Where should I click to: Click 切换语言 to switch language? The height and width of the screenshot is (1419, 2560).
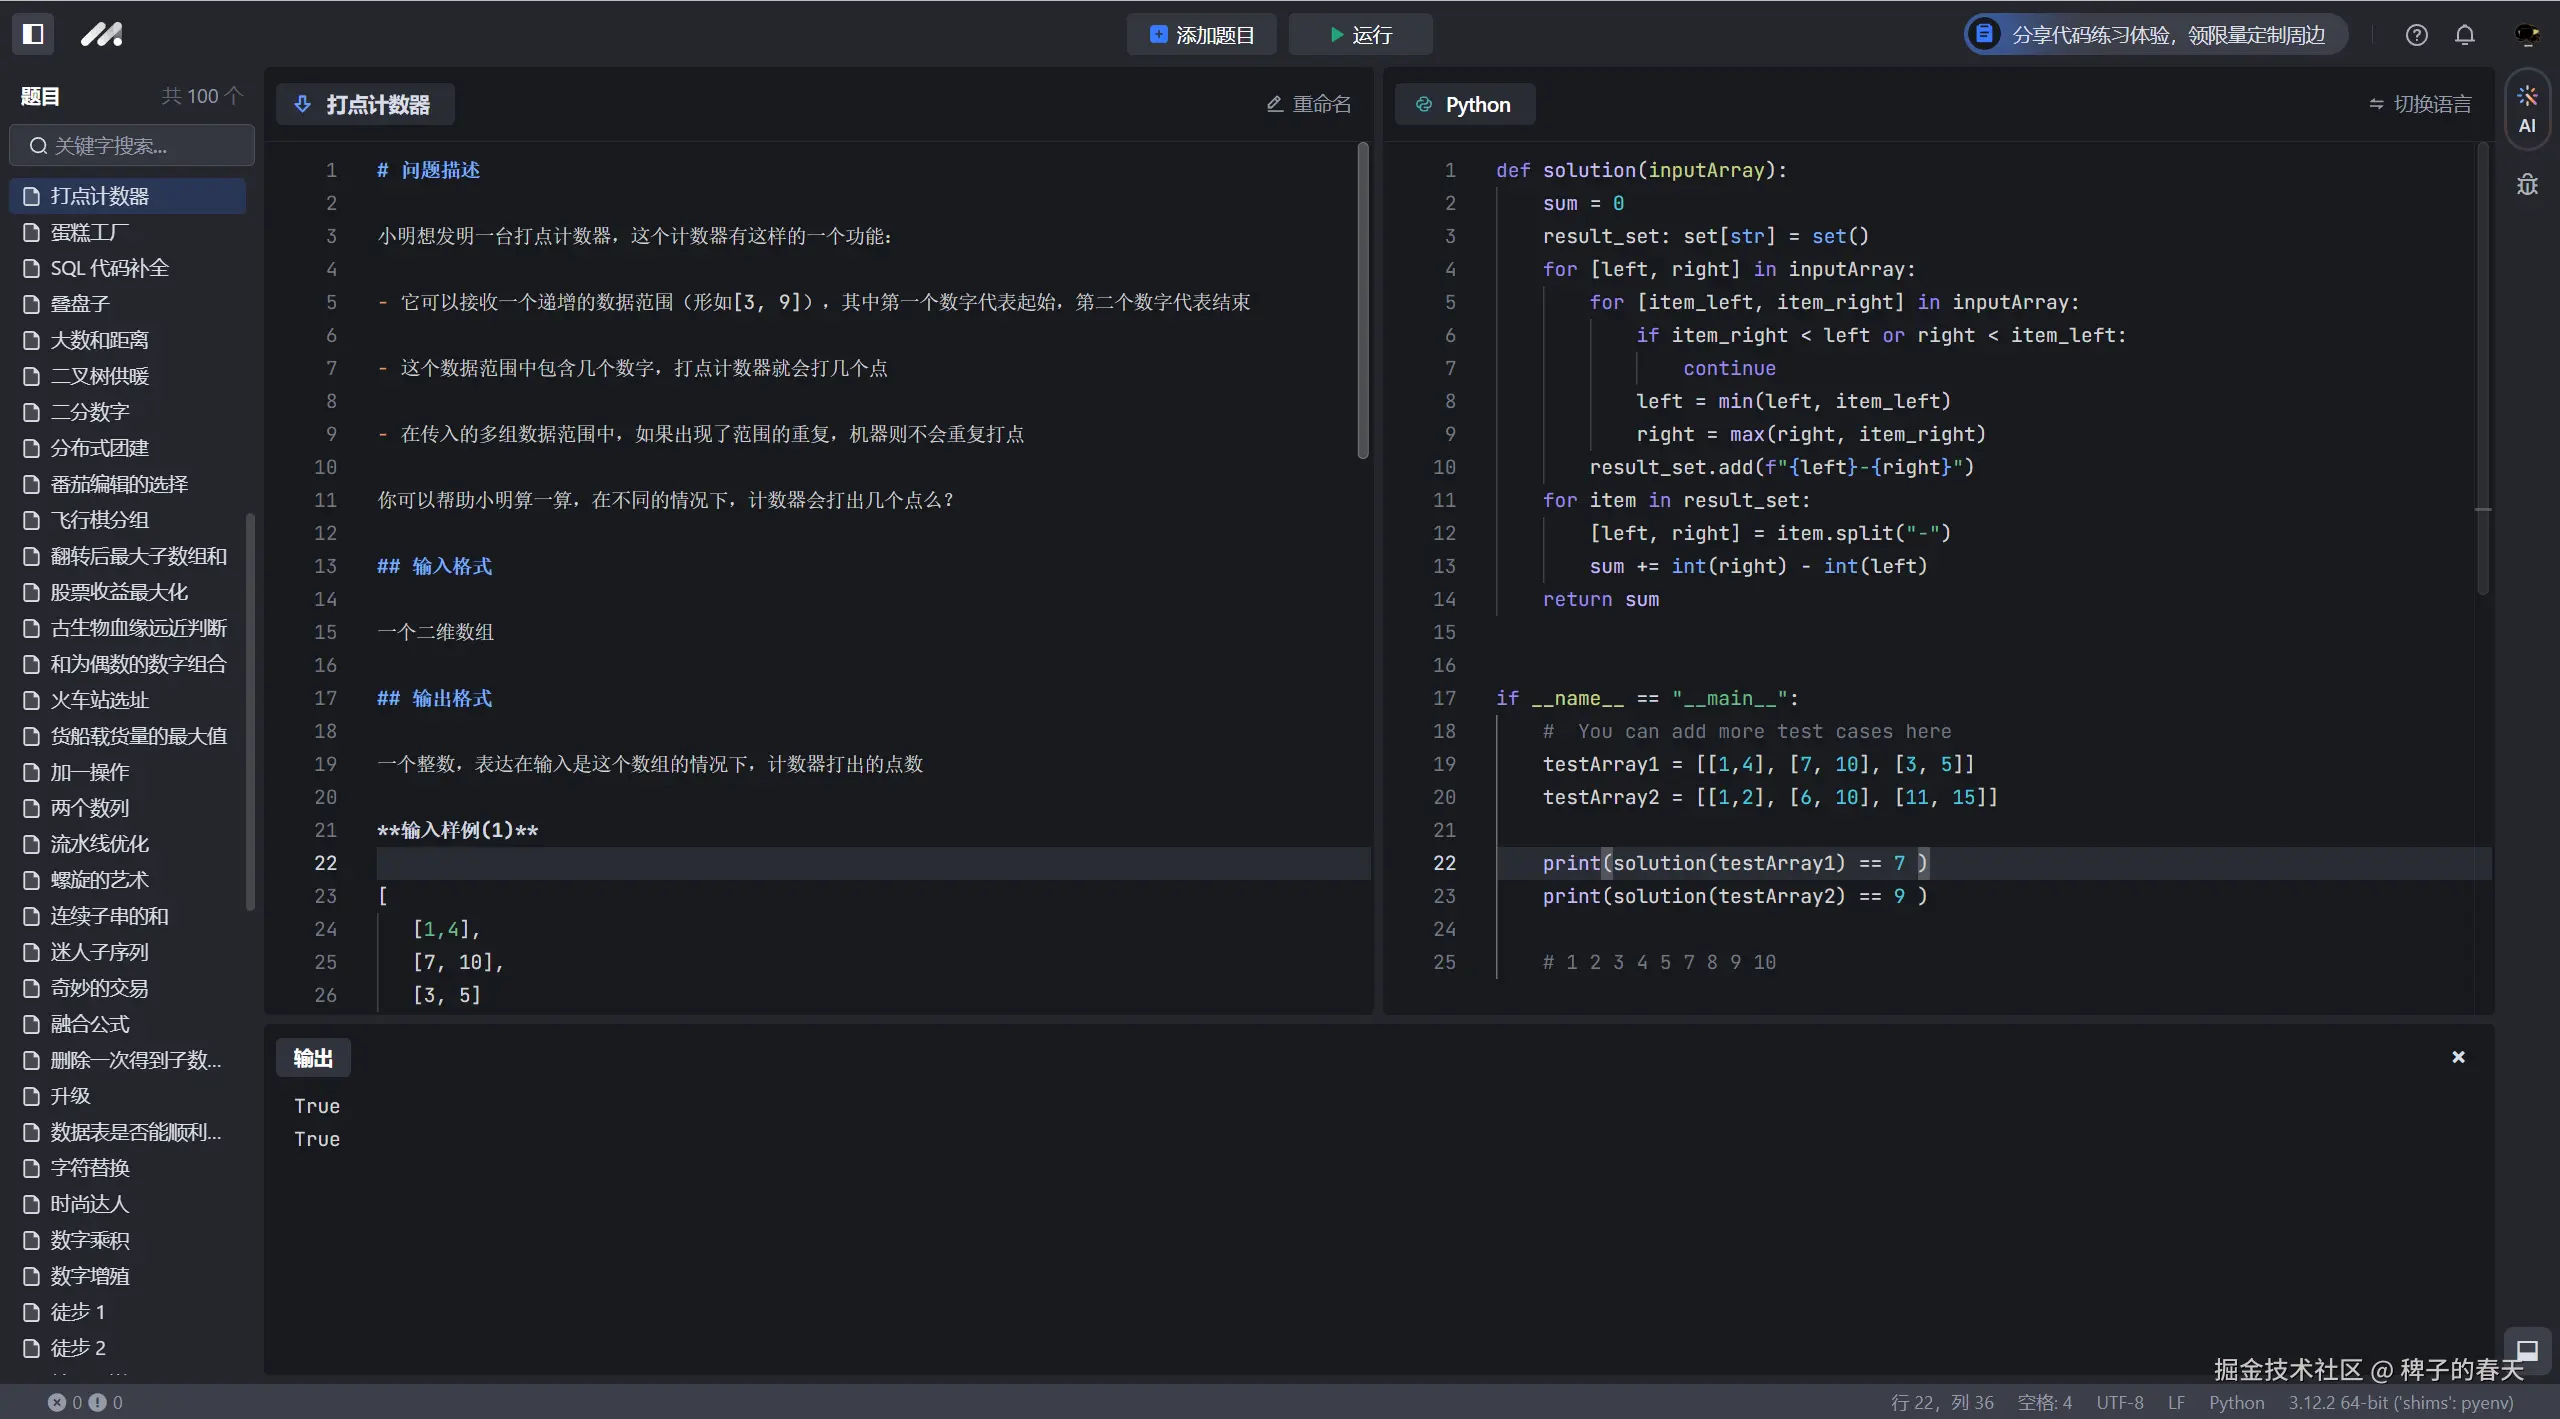click(x=2420, y=104)
